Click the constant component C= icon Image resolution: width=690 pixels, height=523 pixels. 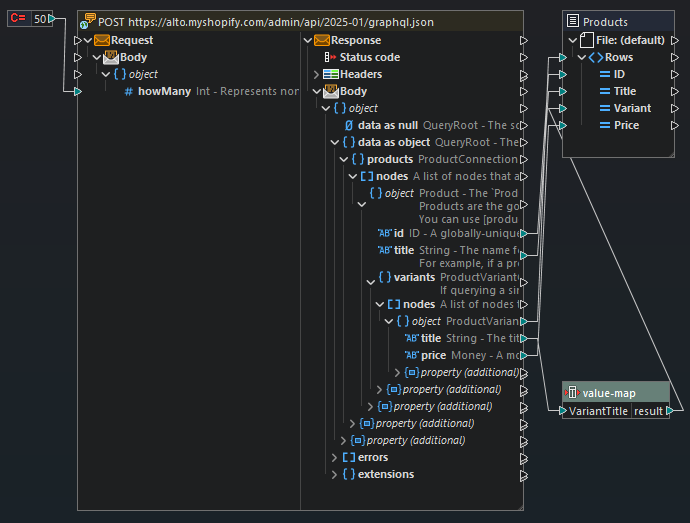pyautogui.click(x=18, y=19)
